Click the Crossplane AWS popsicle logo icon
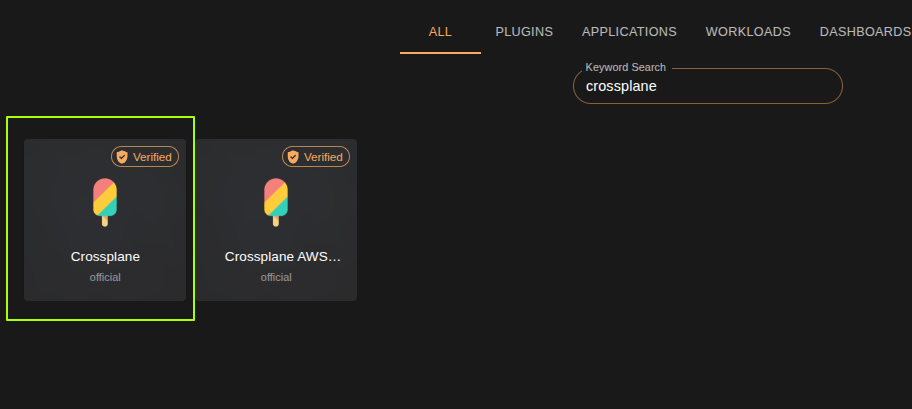This screenshot has height=409, width=912. pos(276,201)
